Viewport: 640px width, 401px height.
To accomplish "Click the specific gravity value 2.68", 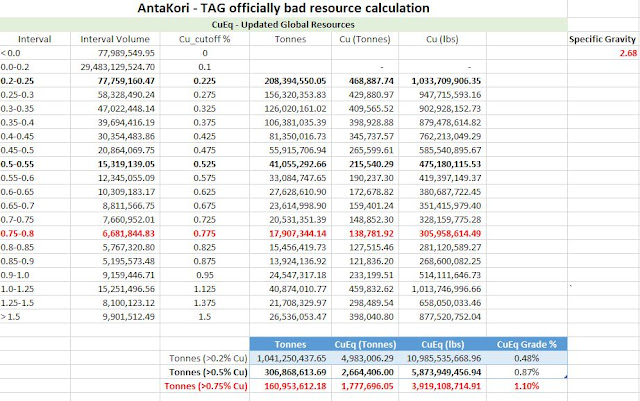I will [x=628, y=53].
